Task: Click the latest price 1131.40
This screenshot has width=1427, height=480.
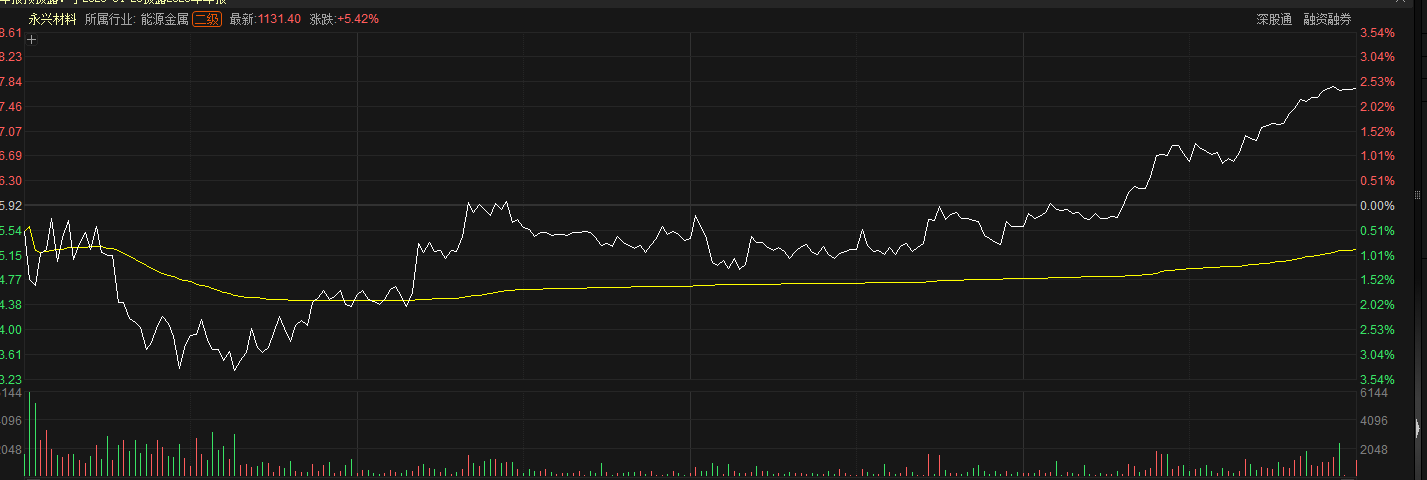Action: [x=279, y=19]
